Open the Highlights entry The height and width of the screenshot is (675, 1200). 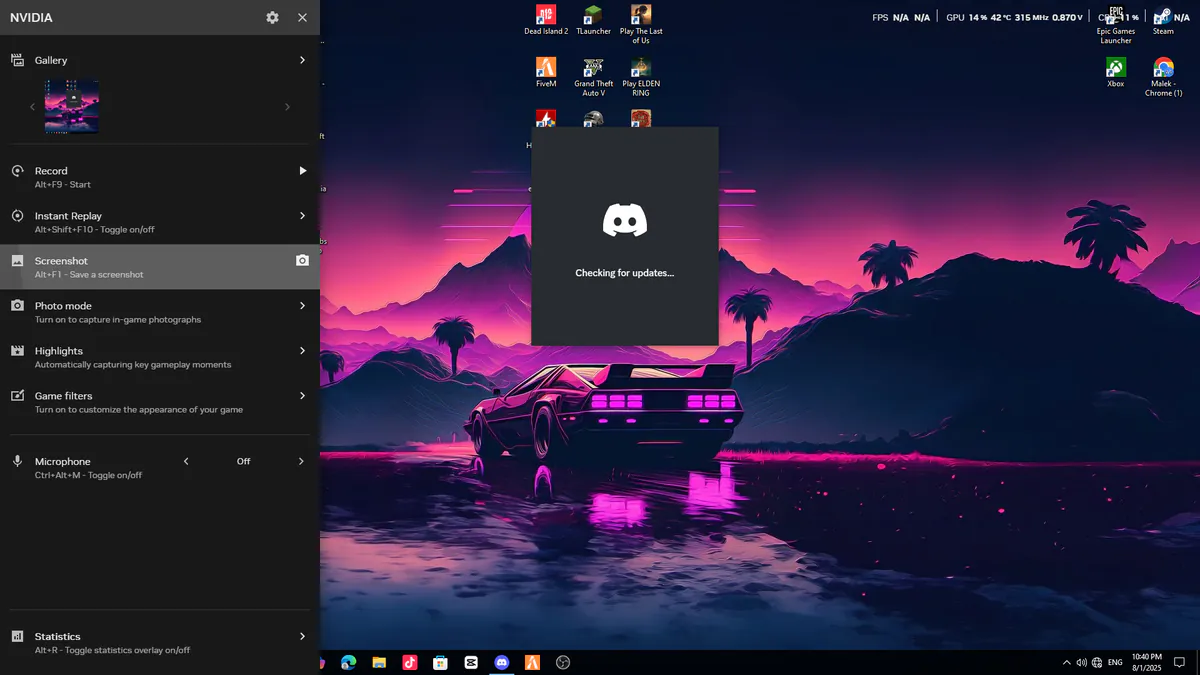[160, 357]
